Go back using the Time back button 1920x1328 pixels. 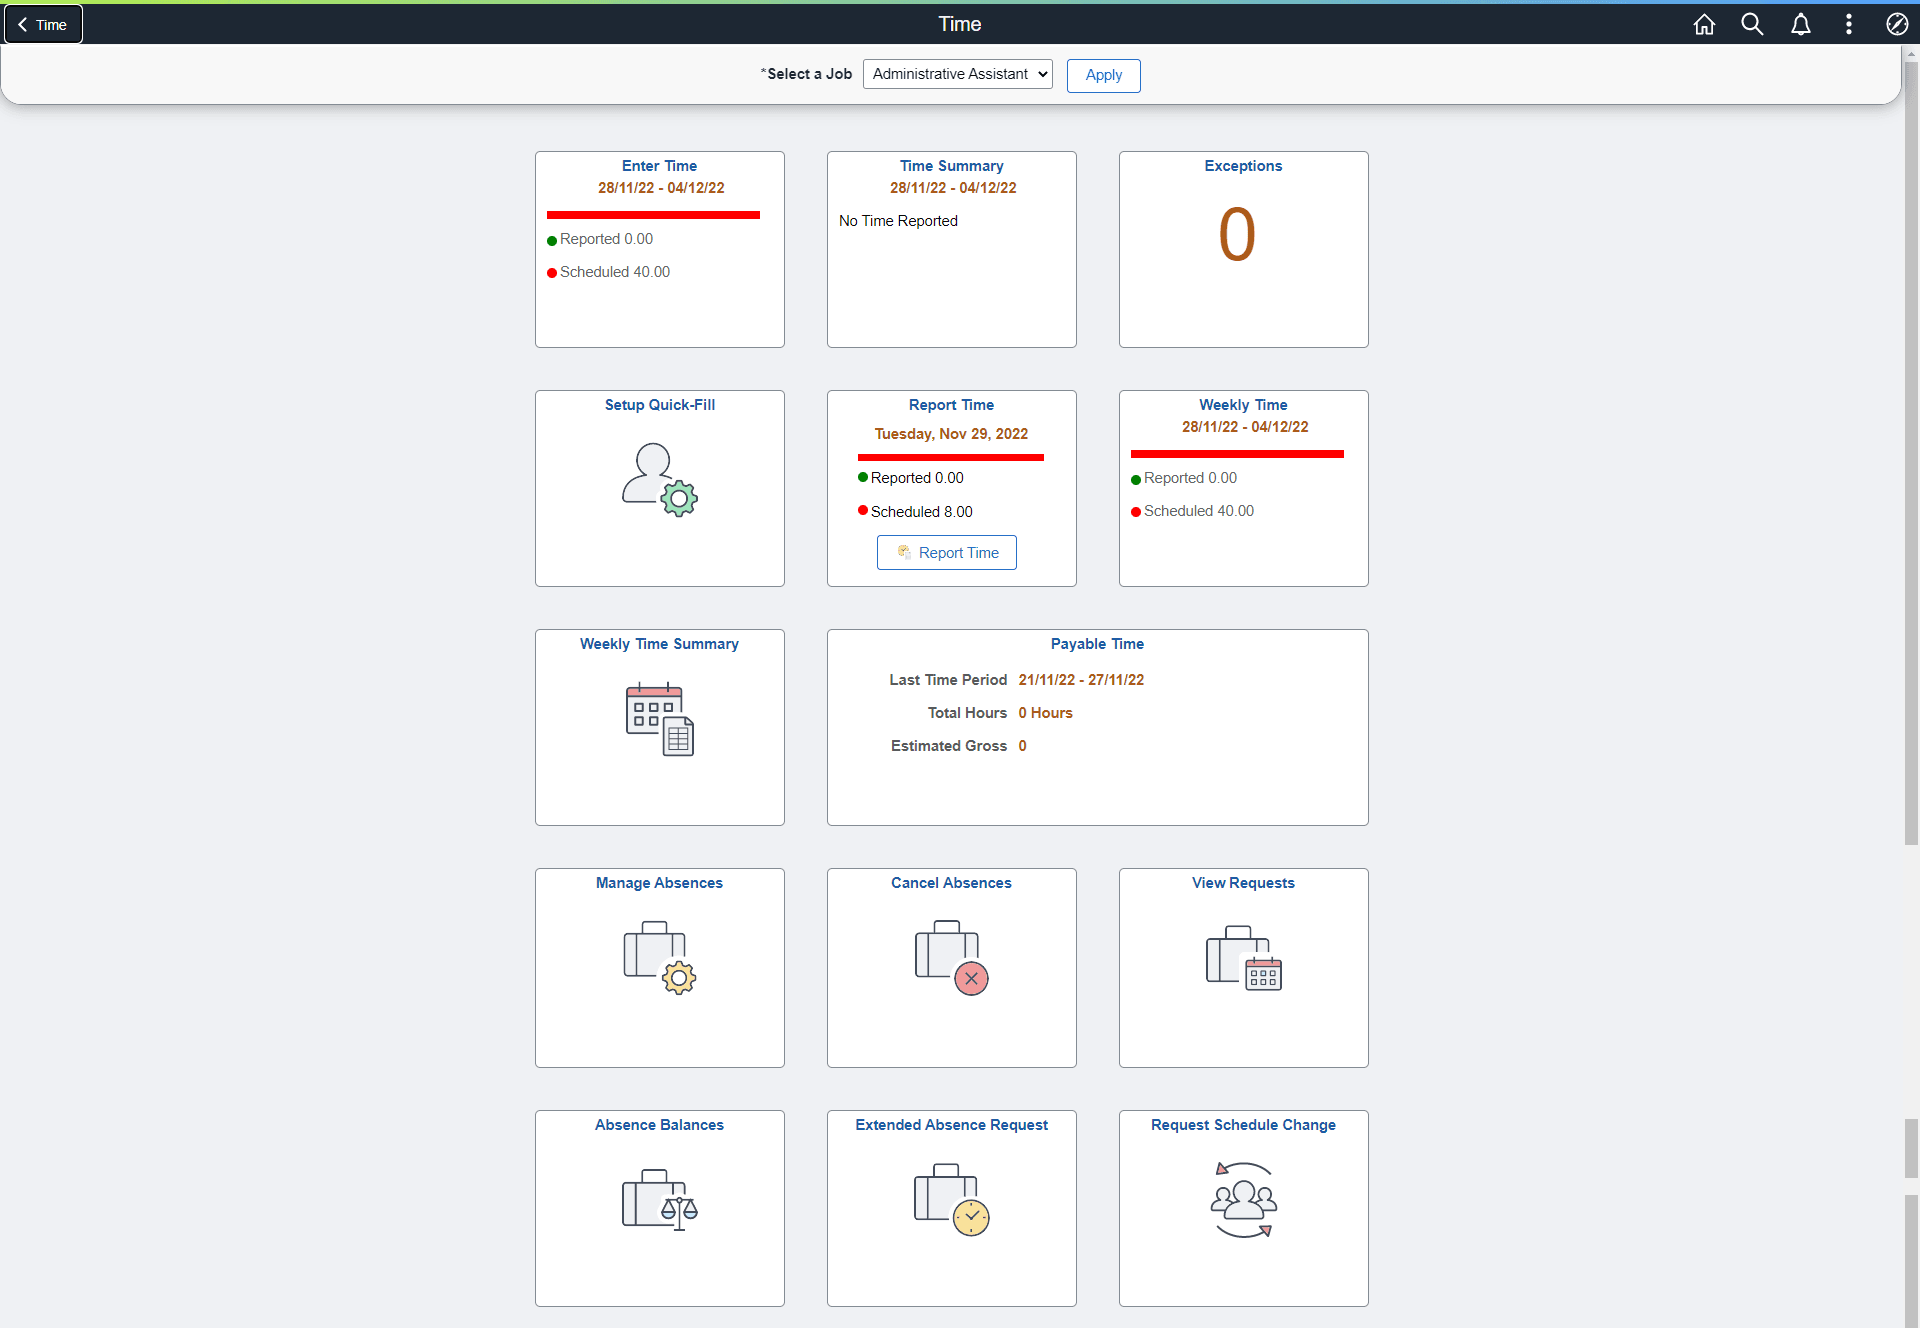tap(43, 25)
